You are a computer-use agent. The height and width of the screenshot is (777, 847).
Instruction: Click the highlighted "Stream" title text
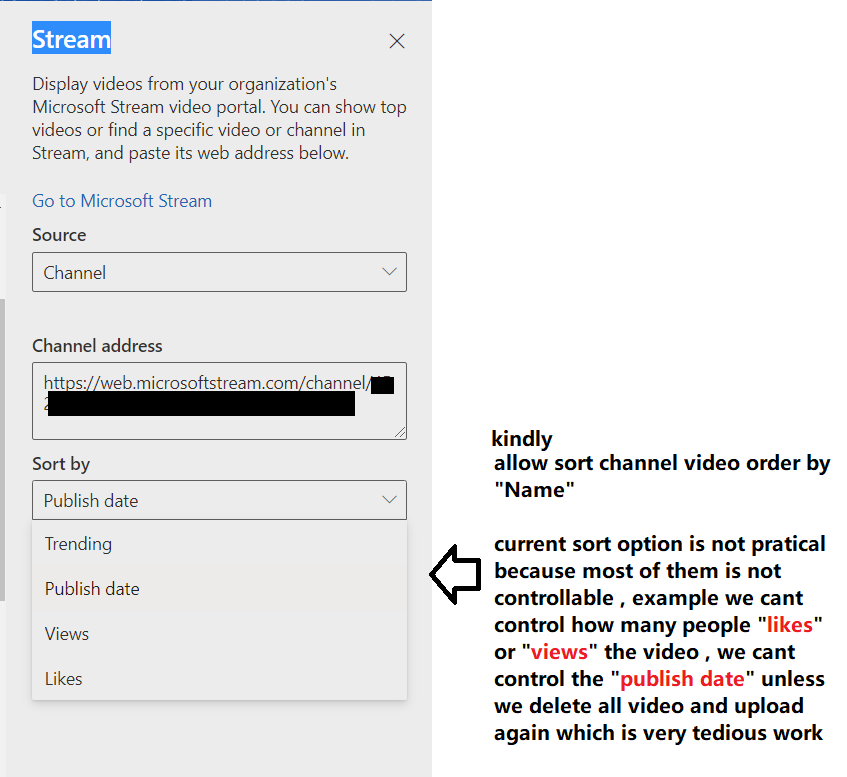click(71, 38)
